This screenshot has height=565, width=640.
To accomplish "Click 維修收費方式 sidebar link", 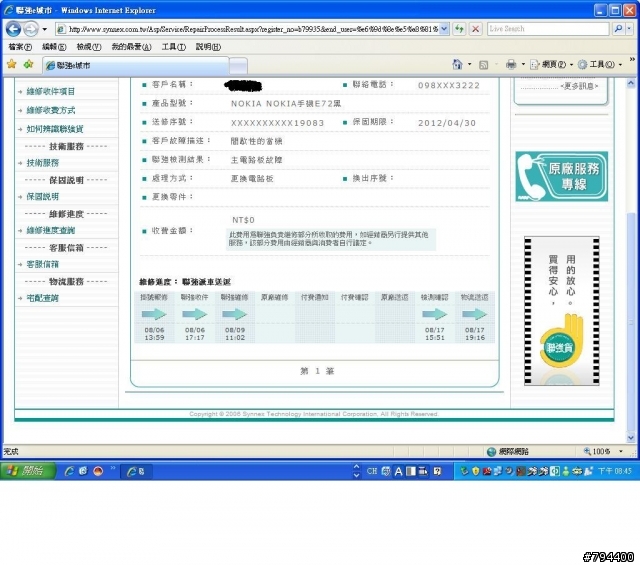I will pyautogui.click(x=51, y=110).
